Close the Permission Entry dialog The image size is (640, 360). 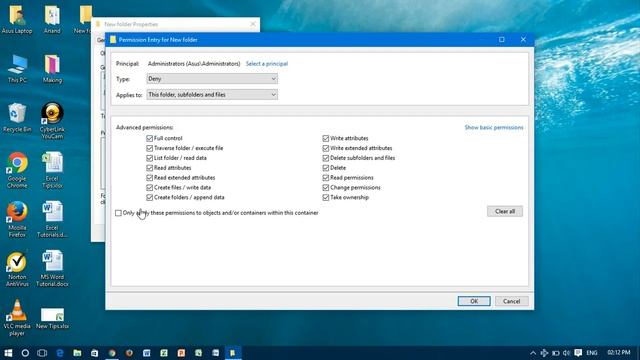click(x=523, y=40)
